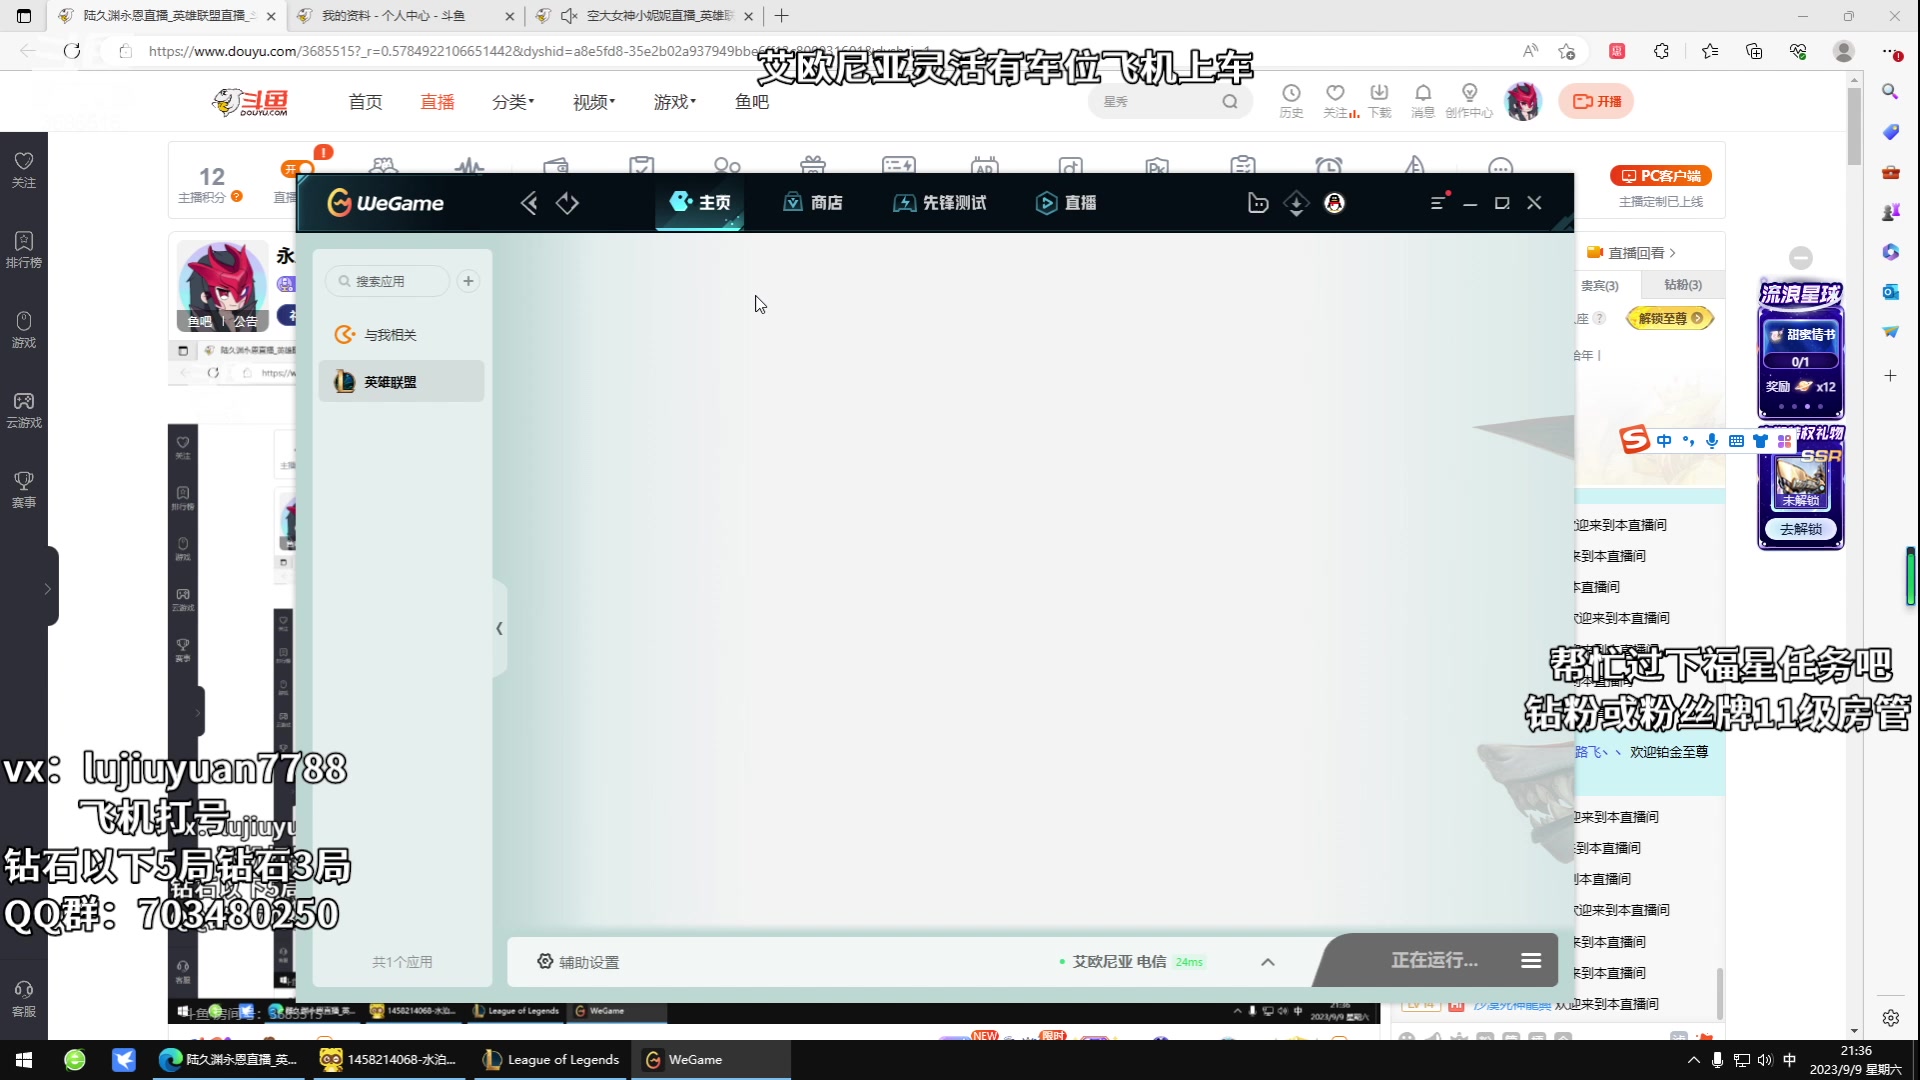The height and width of the screenshot is (1080, 1920).
Task: Expand the Douyu left sidebar arrow
Action: [47, 588]
